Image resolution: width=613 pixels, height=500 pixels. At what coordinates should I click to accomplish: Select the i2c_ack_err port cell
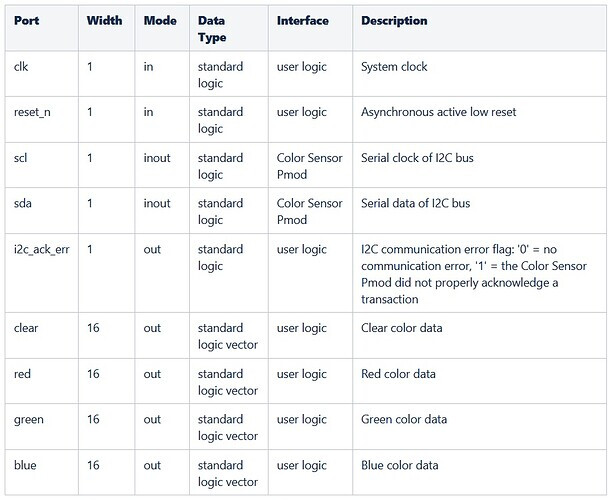42,249
